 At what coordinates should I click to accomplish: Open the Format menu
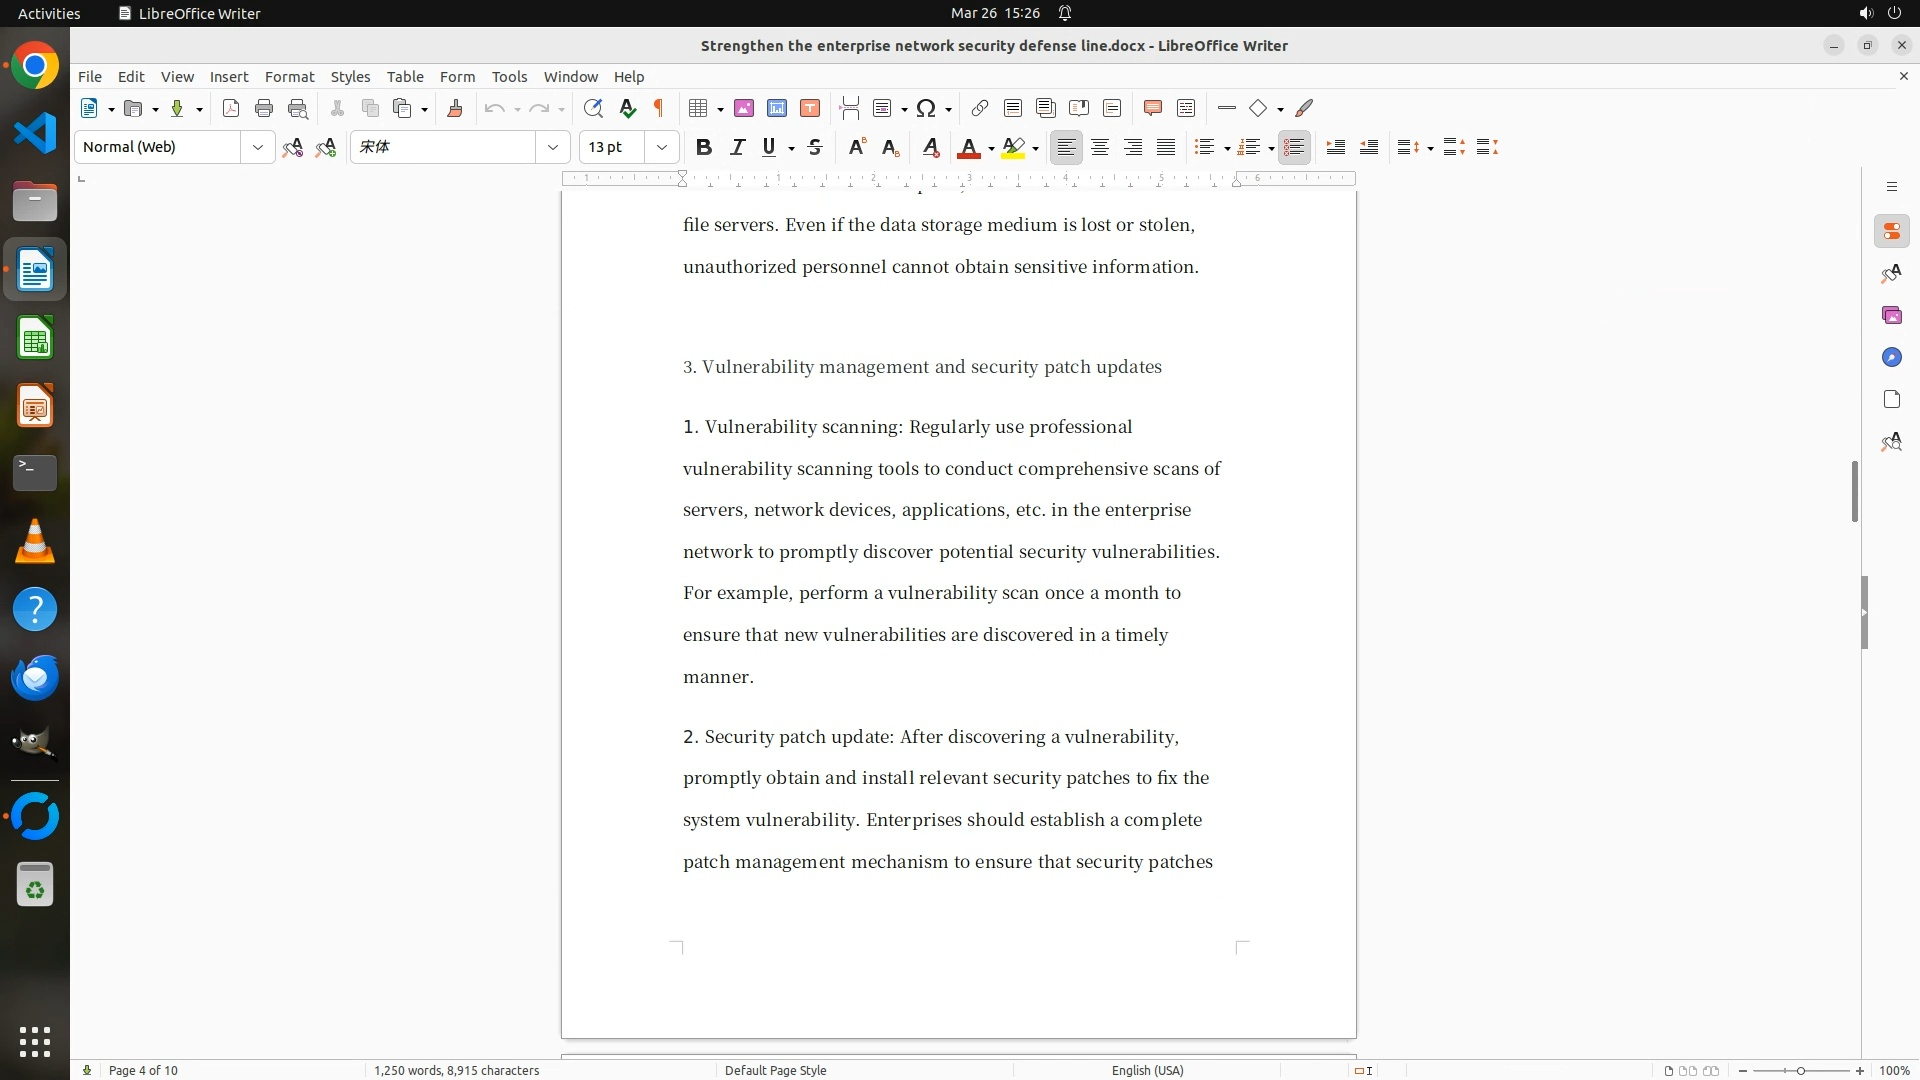289,77
